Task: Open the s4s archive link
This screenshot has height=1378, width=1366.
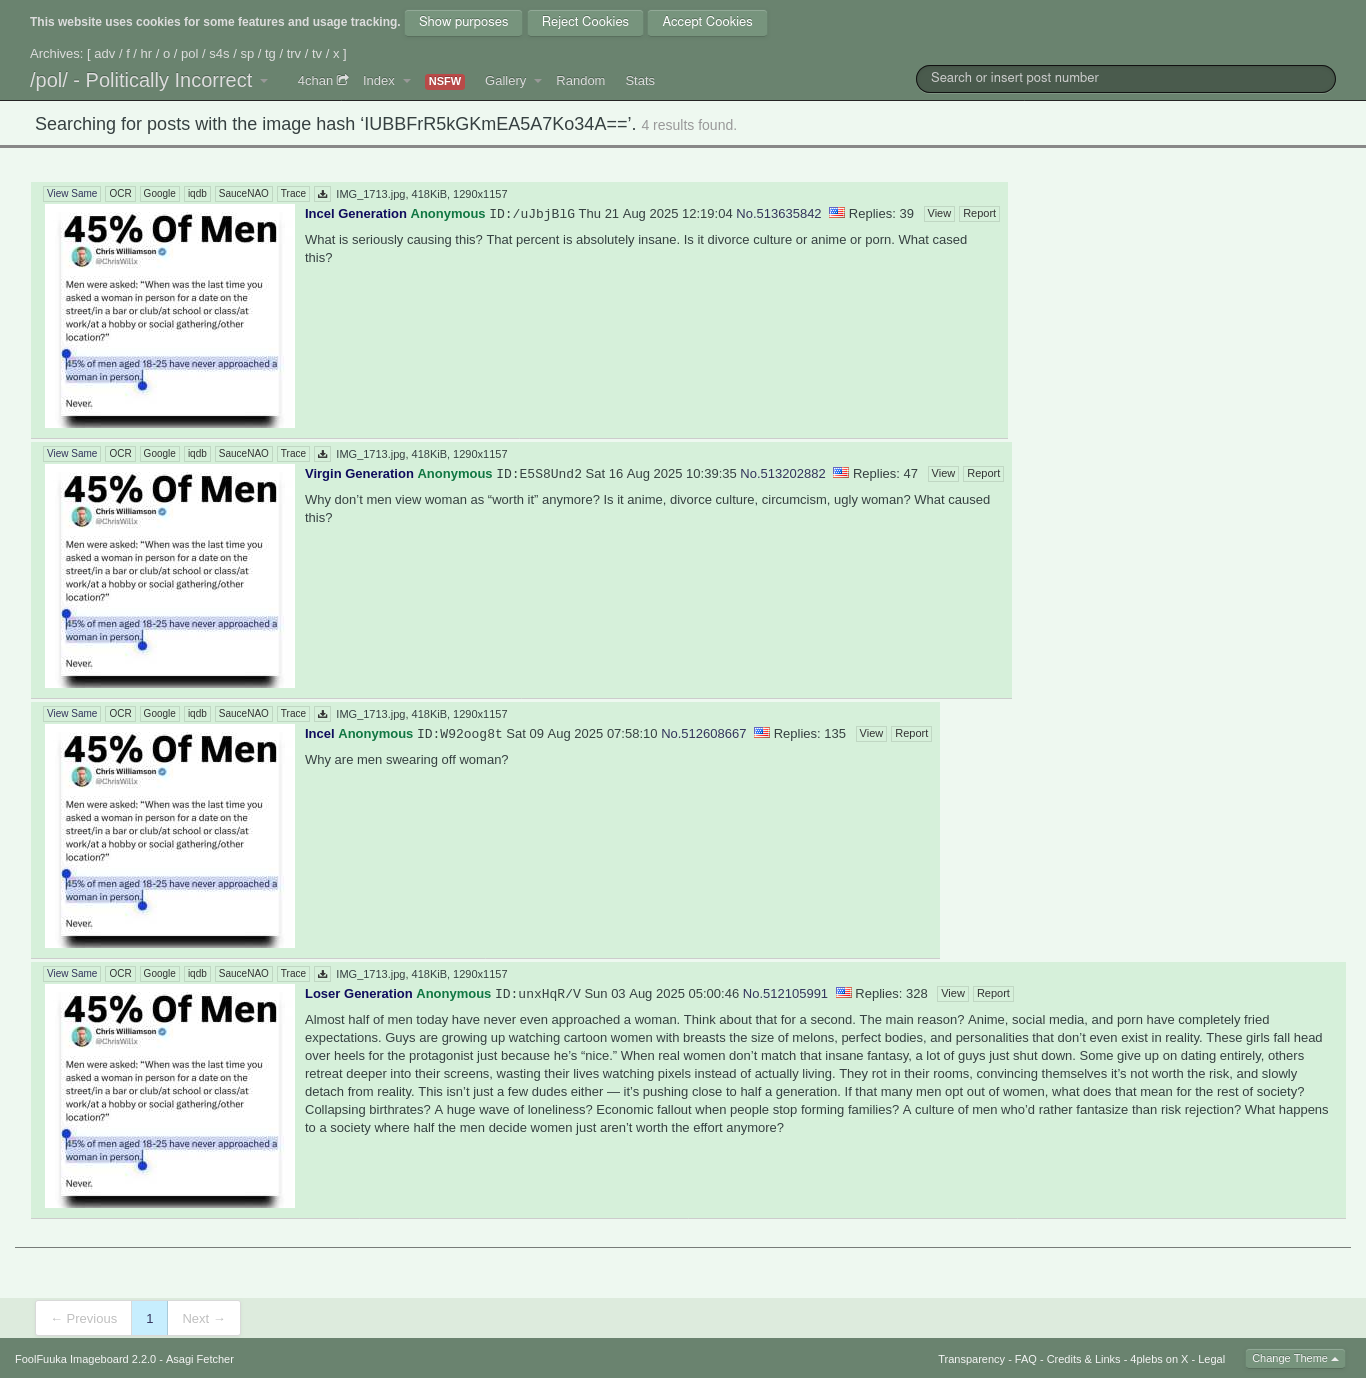Action: tap(219, 54)
